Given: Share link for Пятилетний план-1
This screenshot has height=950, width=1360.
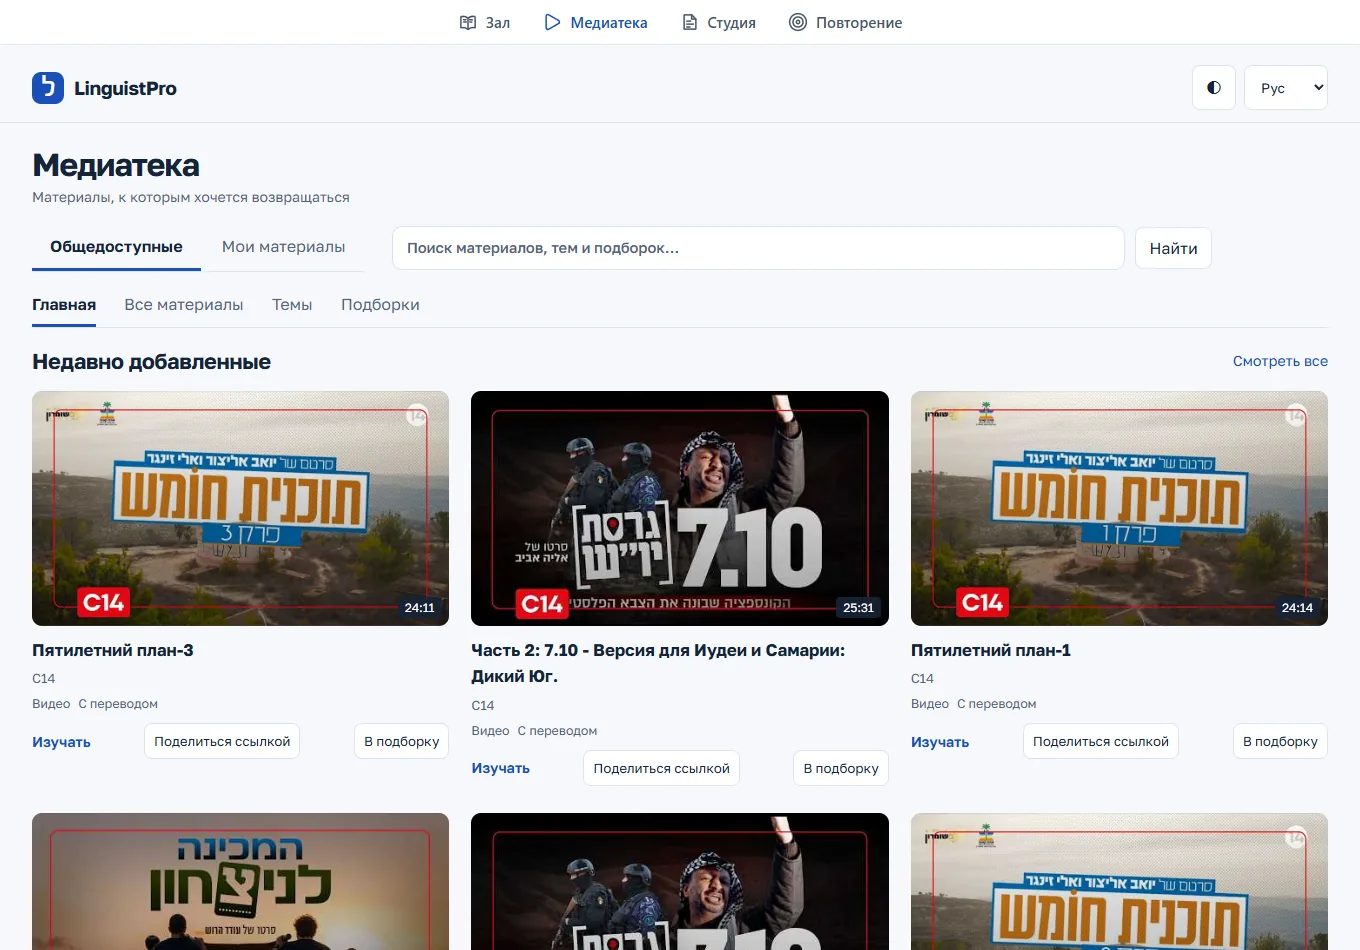Looking at the screenshot, I should [x=1101, y=741].
